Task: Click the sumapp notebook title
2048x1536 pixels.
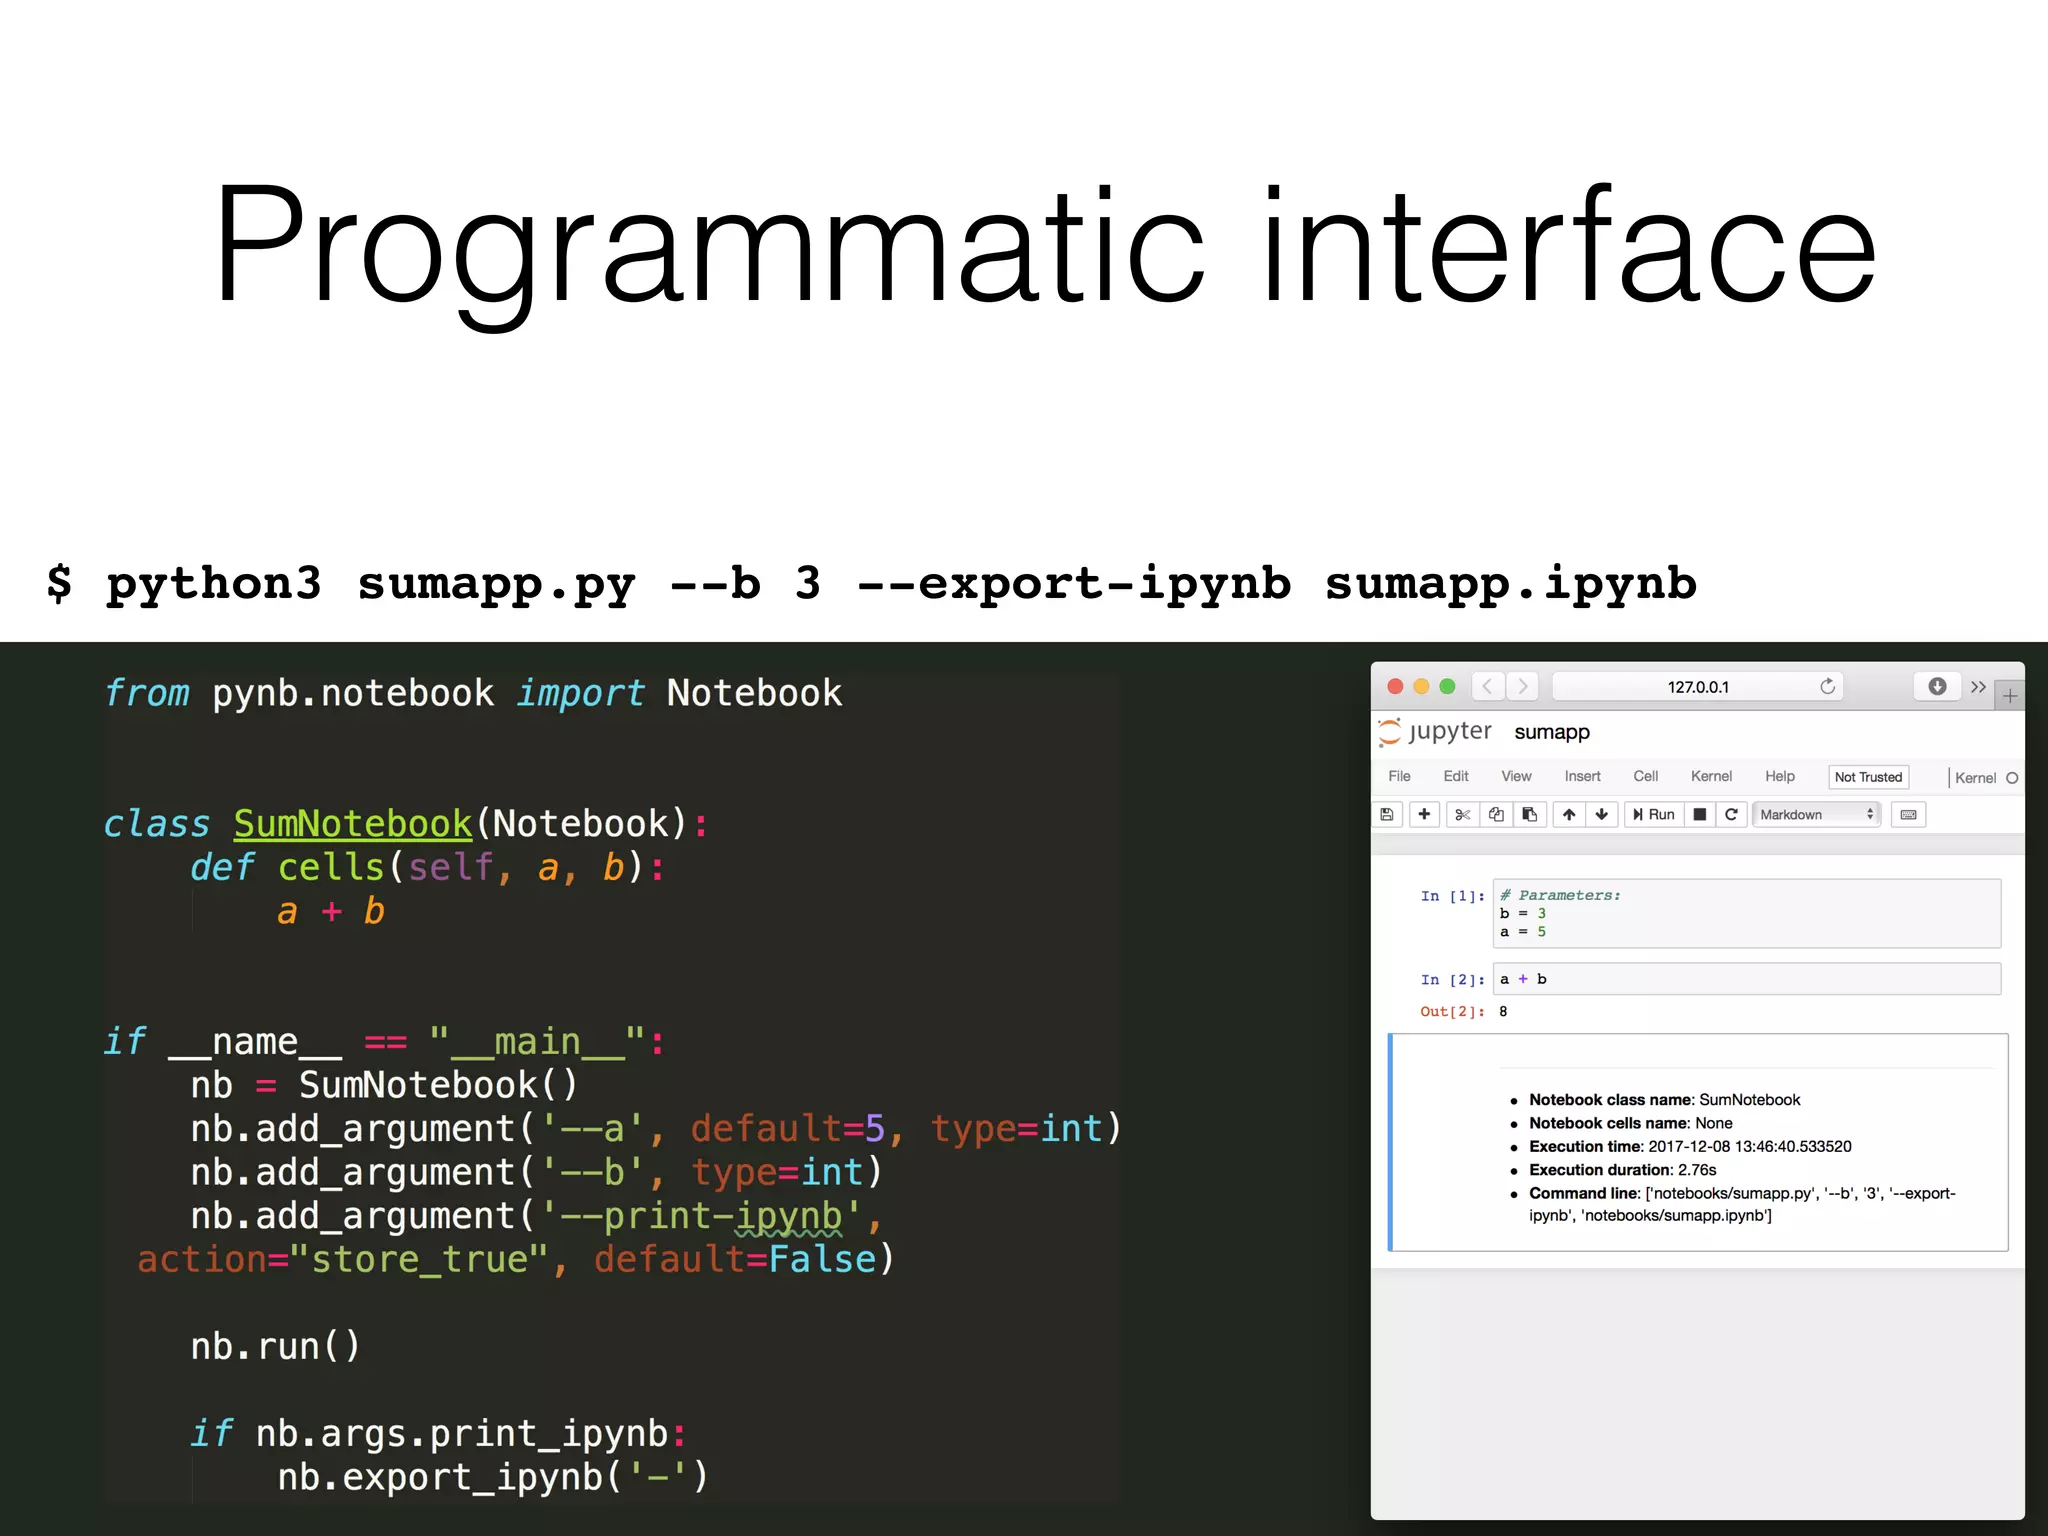Action: coord(1551,732)
